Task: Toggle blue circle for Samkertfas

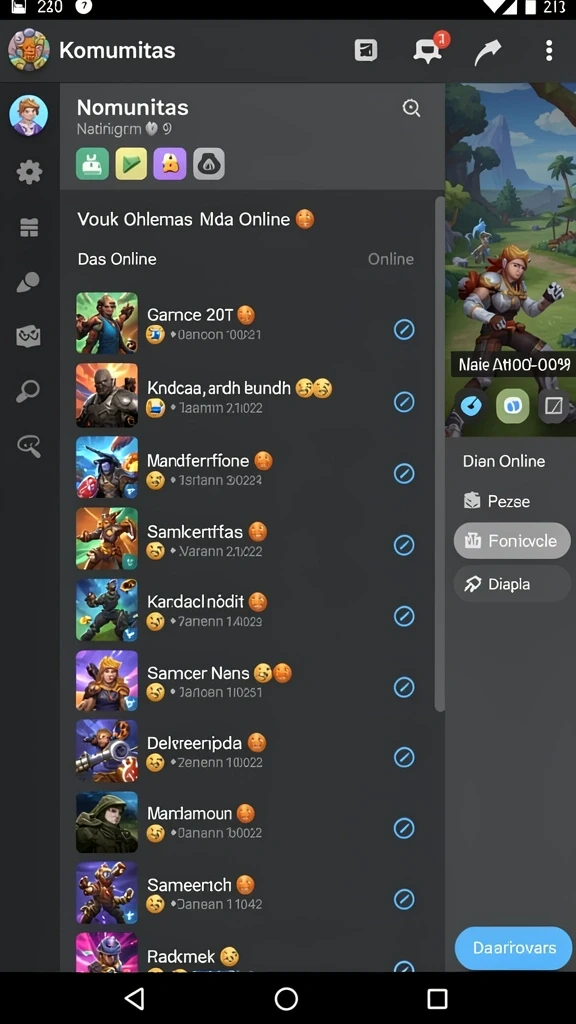Action: tap(404, 545)
